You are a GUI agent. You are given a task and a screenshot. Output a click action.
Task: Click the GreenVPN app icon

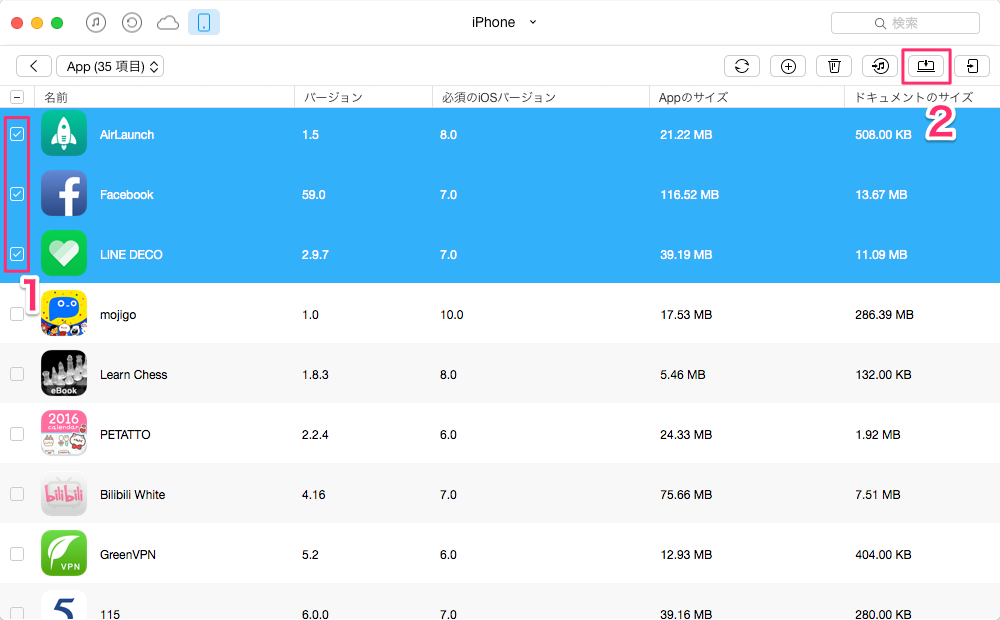(64, 553)
